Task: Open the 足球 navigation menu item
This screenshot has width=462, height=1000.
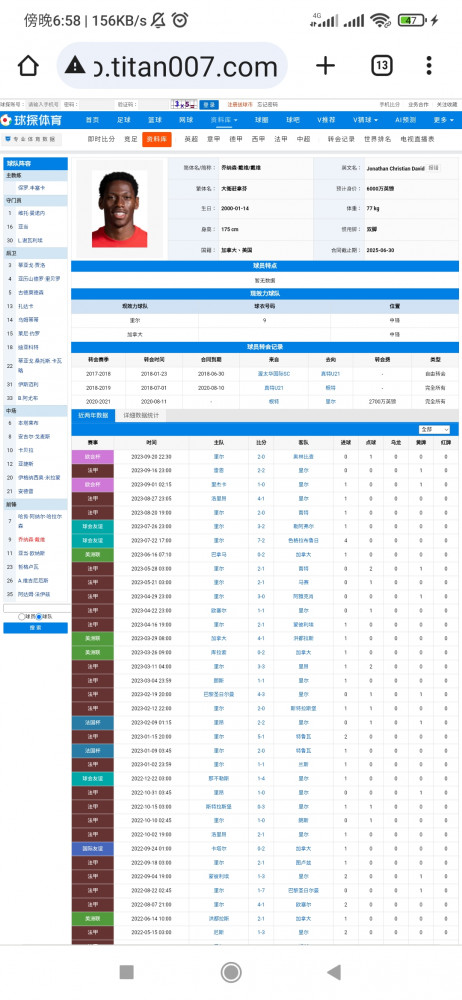Action: pos(123,120)
